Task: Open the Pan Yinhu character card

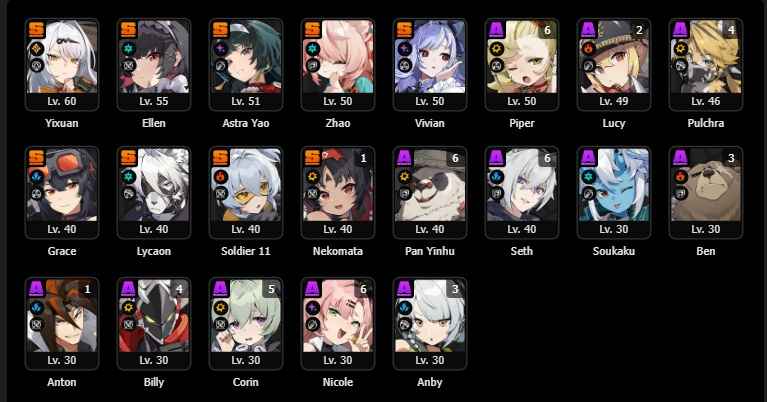Action: coord(430,193)
